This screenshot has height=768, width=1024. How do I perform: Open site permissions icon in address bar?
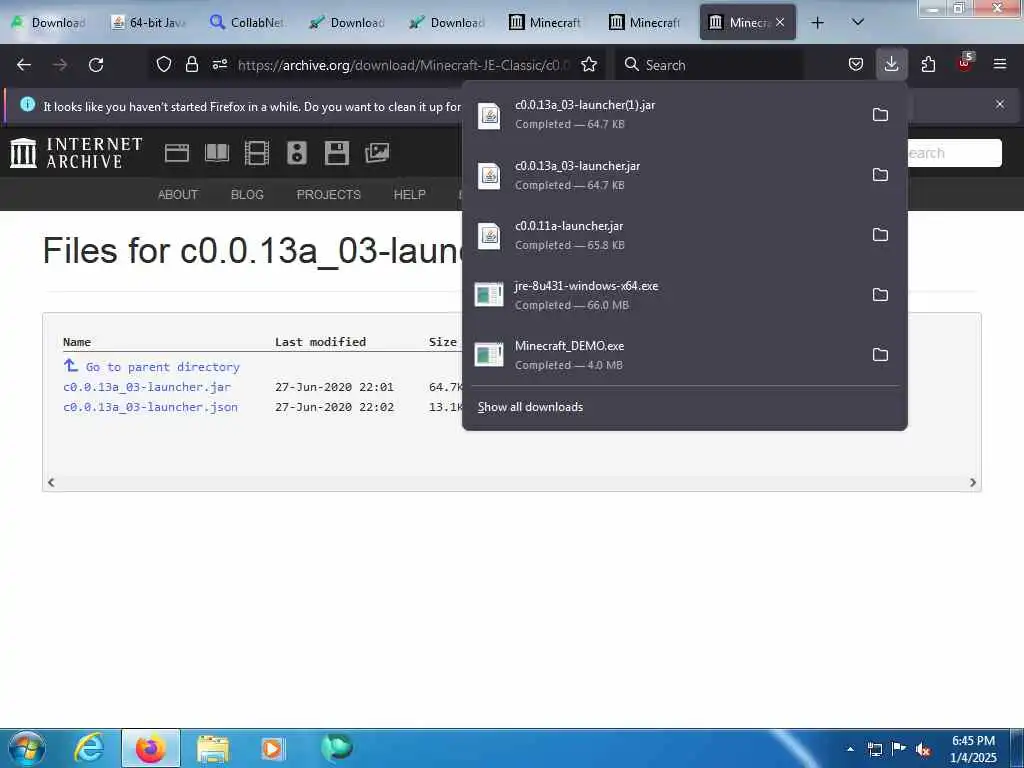(219, 65)
